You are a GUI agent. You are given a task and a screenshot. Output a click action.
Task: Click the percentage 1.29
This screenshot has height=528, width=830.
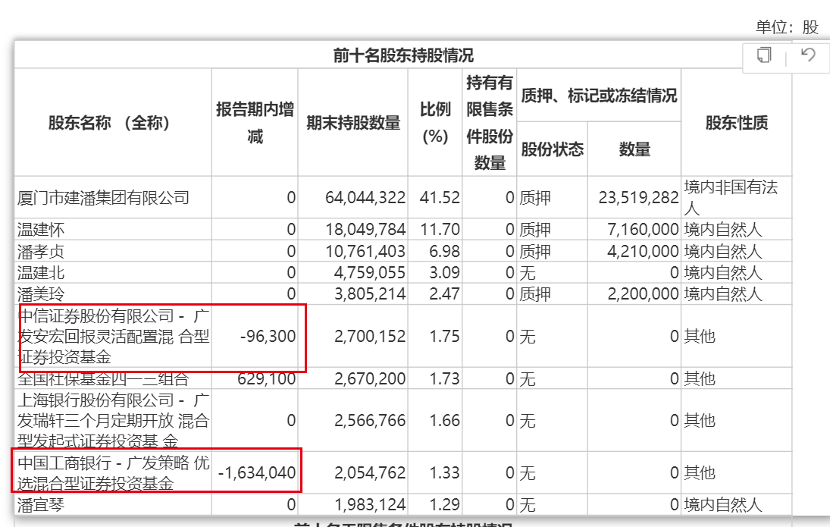coord(444,505)
